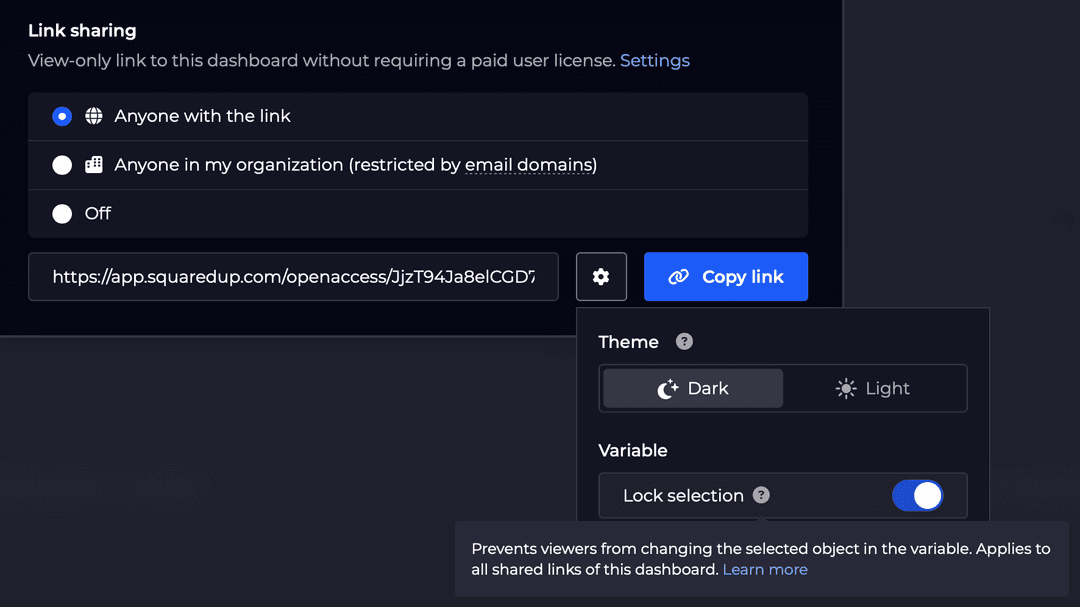Viewport: 1080px width, 607px height.
Task: Click the moon icon on the Dark option
Action: [665, 388]
